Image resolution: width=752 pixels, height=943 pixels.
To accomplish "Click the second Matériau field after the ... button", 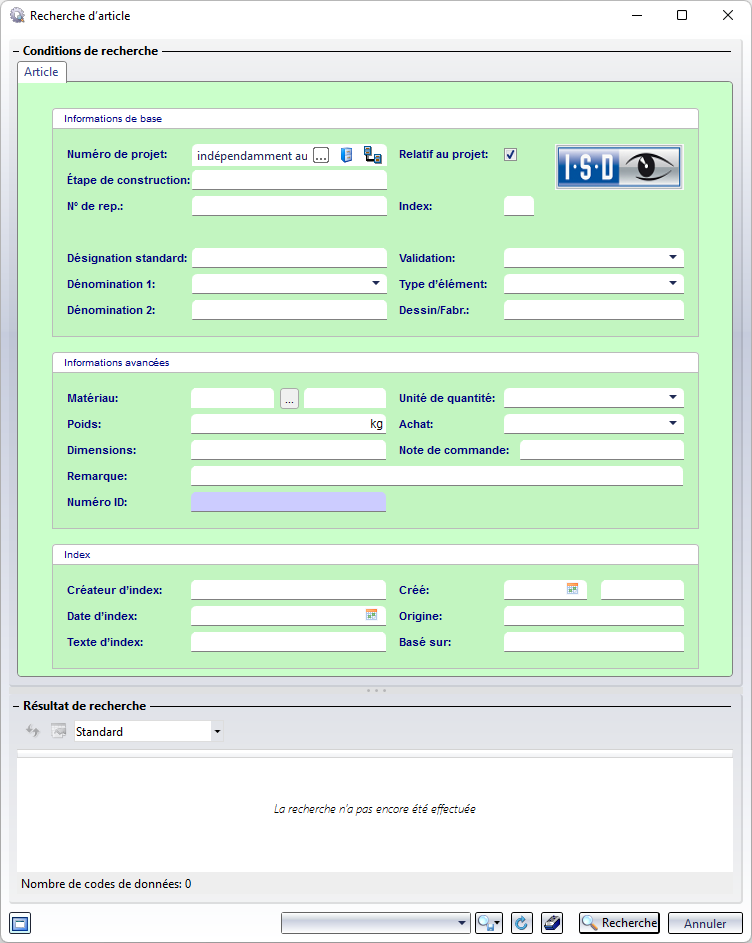I will tap(345, 398).
